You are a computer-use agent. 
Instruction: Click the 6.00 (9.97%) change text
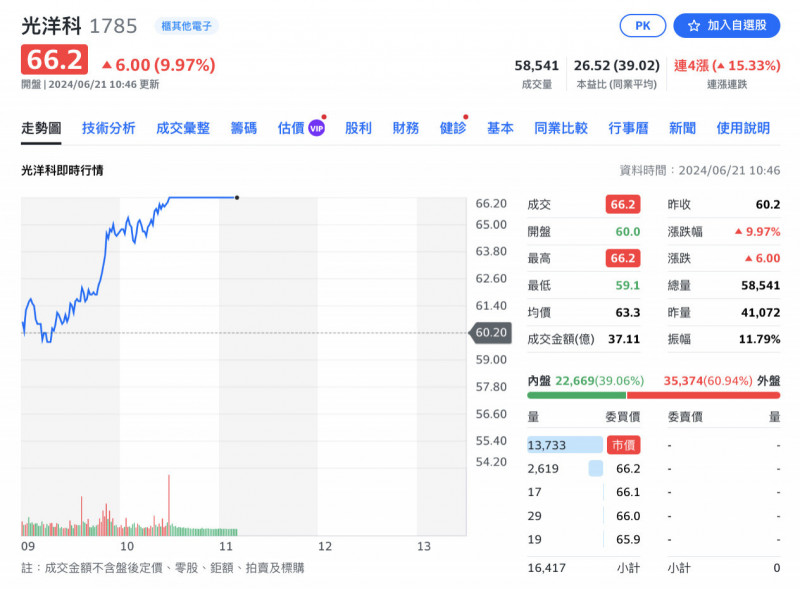click(x=159, y=65)
